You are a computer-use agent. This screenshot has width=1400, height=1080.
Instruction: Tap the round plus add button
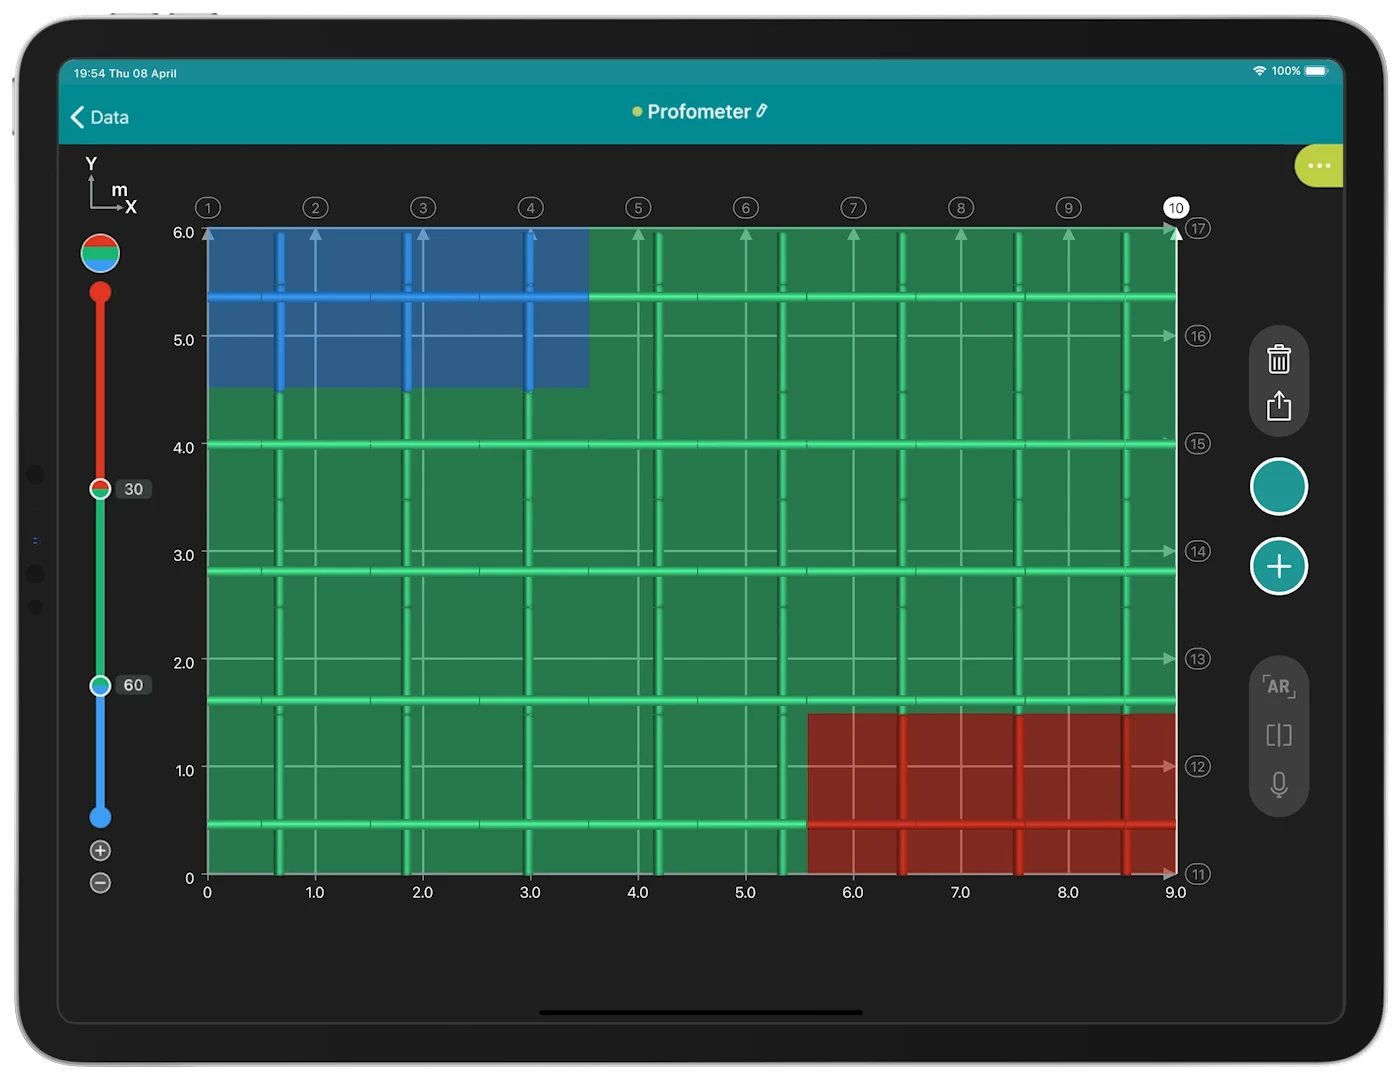click(1279, 566)
